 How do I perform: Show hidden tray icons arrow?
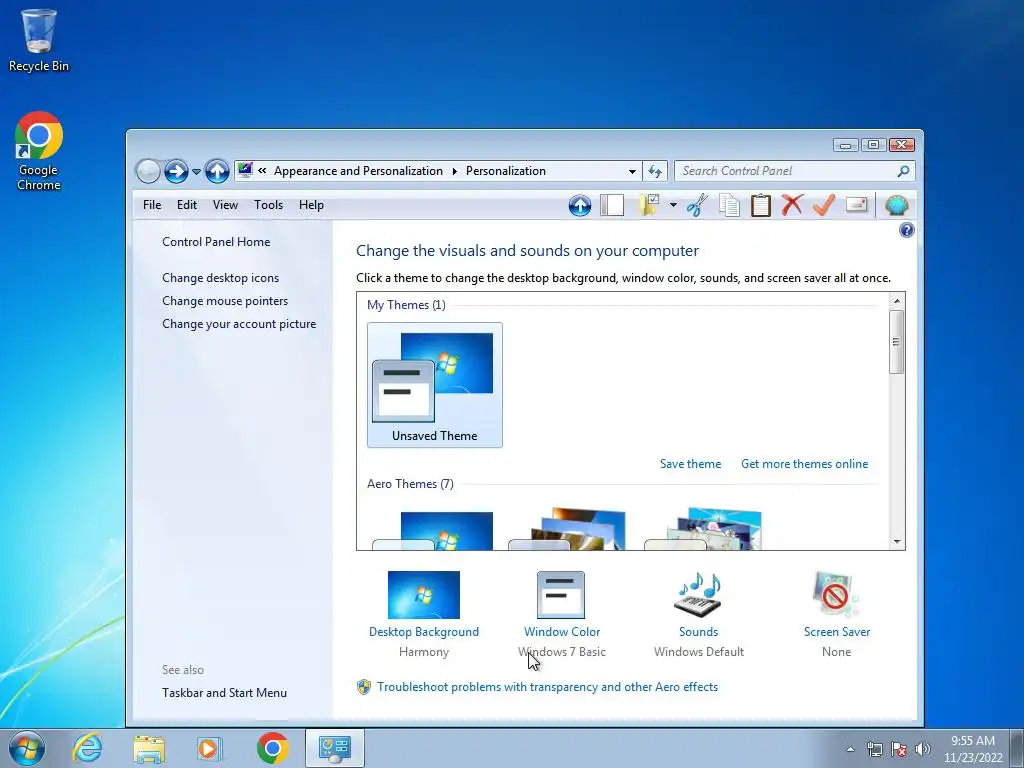point(850,749)
